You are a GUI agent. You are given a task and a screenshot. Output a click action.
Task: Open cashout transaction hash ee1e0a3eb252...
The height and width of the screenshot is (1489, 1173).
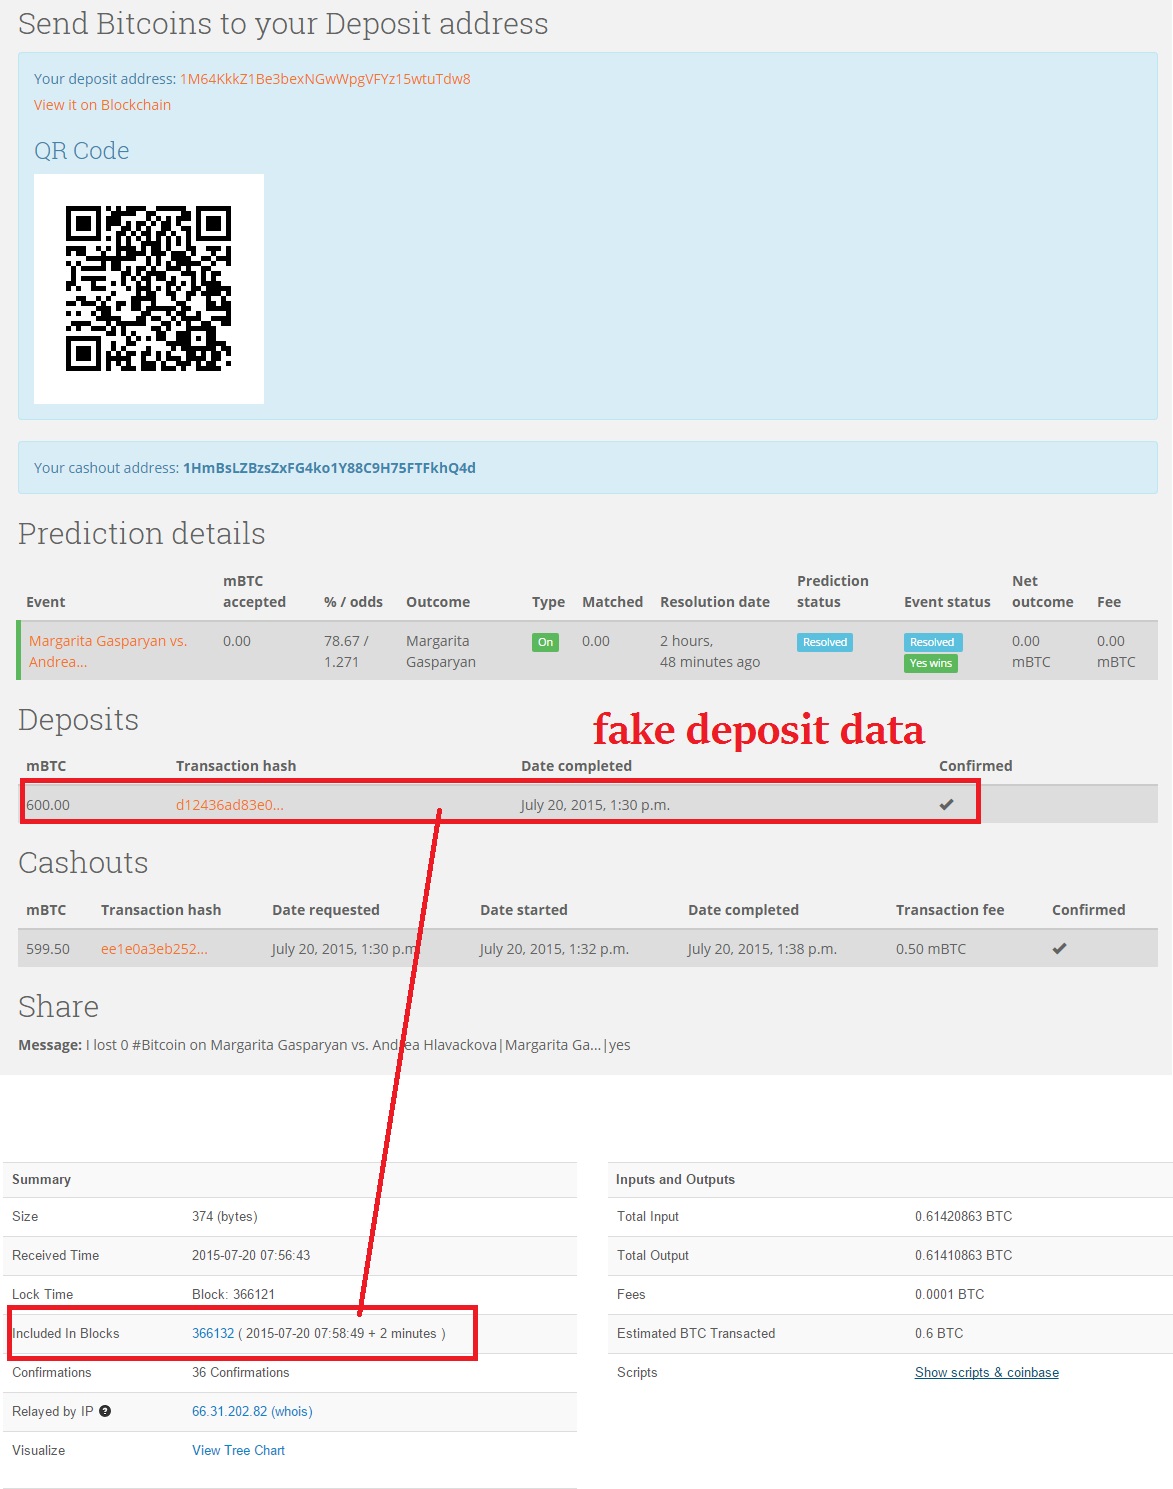[154, 949]
